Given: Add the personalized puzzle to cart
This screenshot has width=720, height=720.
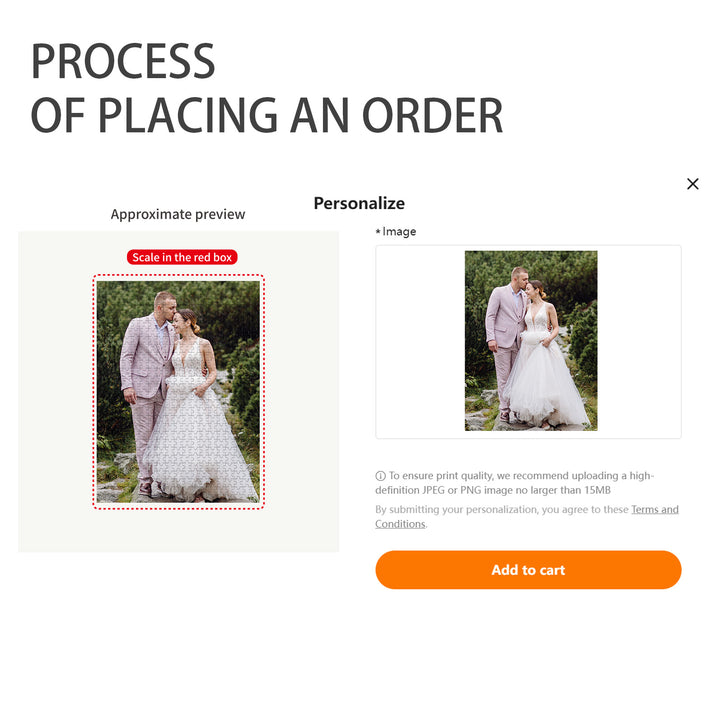Looking at the screenshot, I should pos(528,569).
